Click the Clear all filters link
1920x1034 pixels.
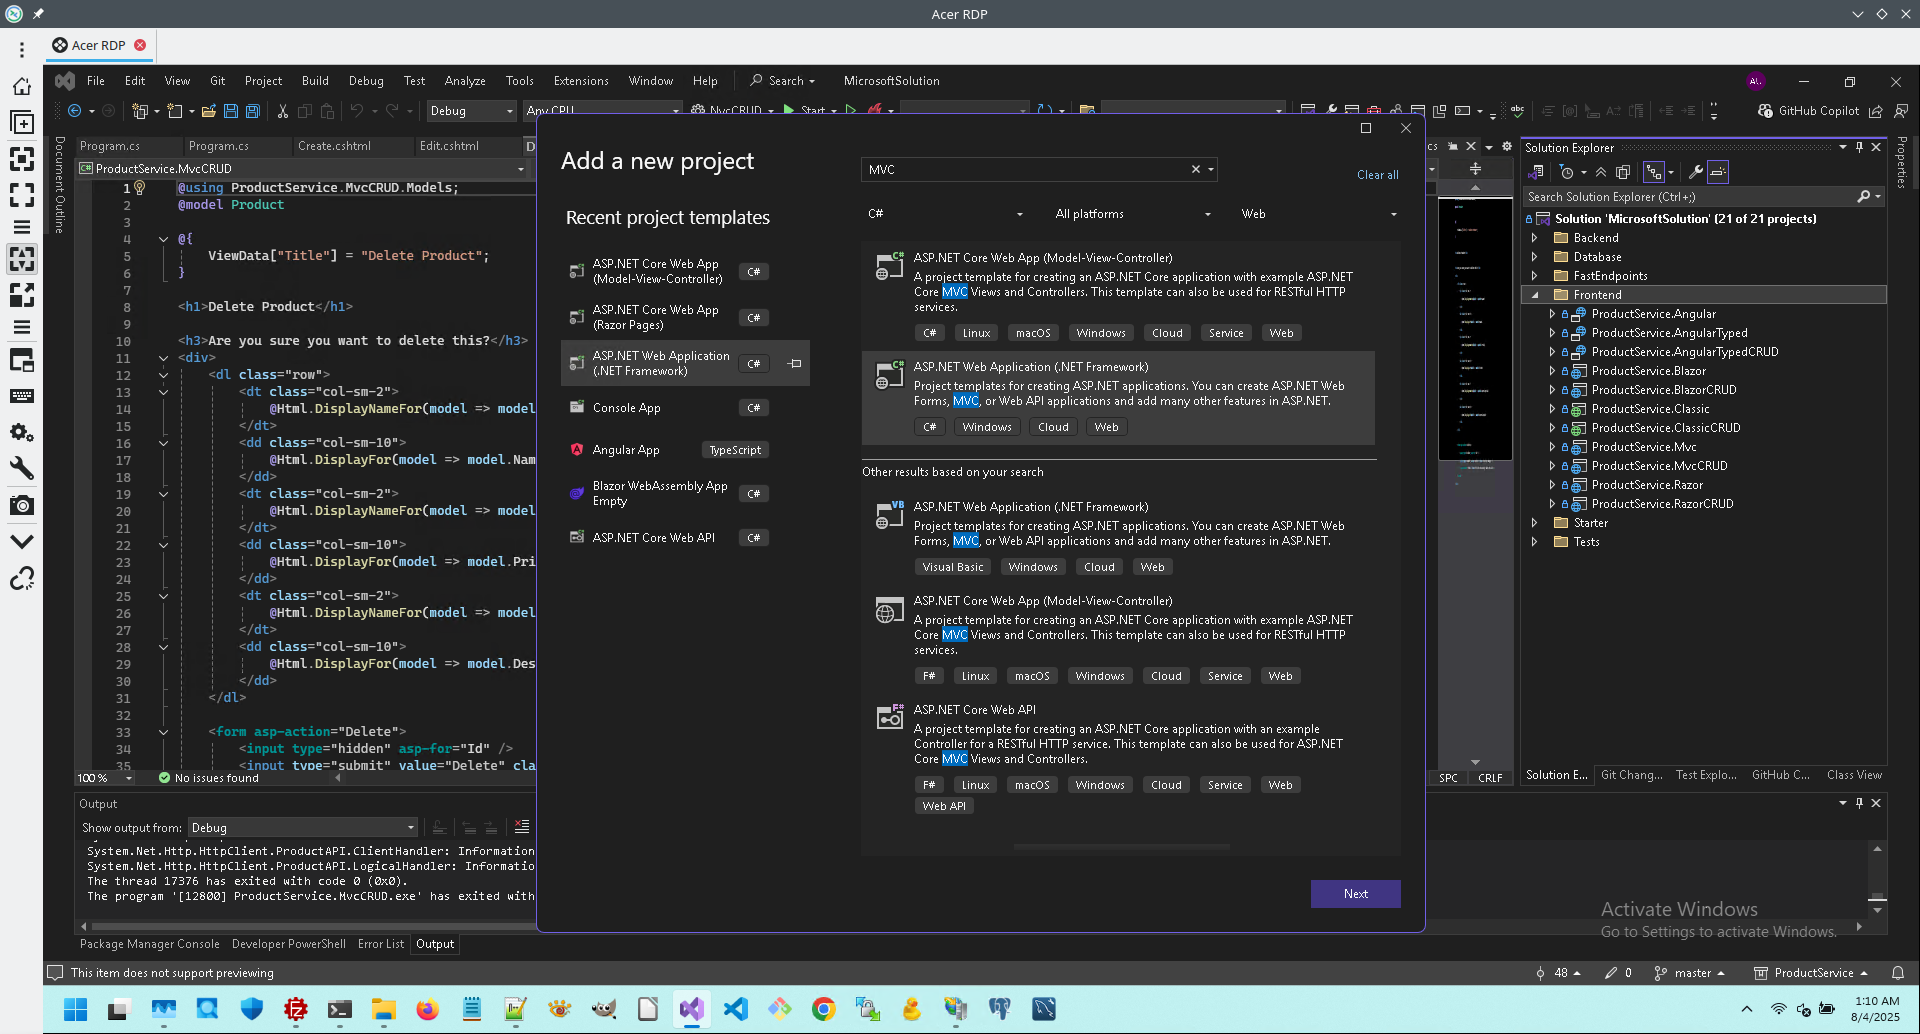tap(1378, 175)
